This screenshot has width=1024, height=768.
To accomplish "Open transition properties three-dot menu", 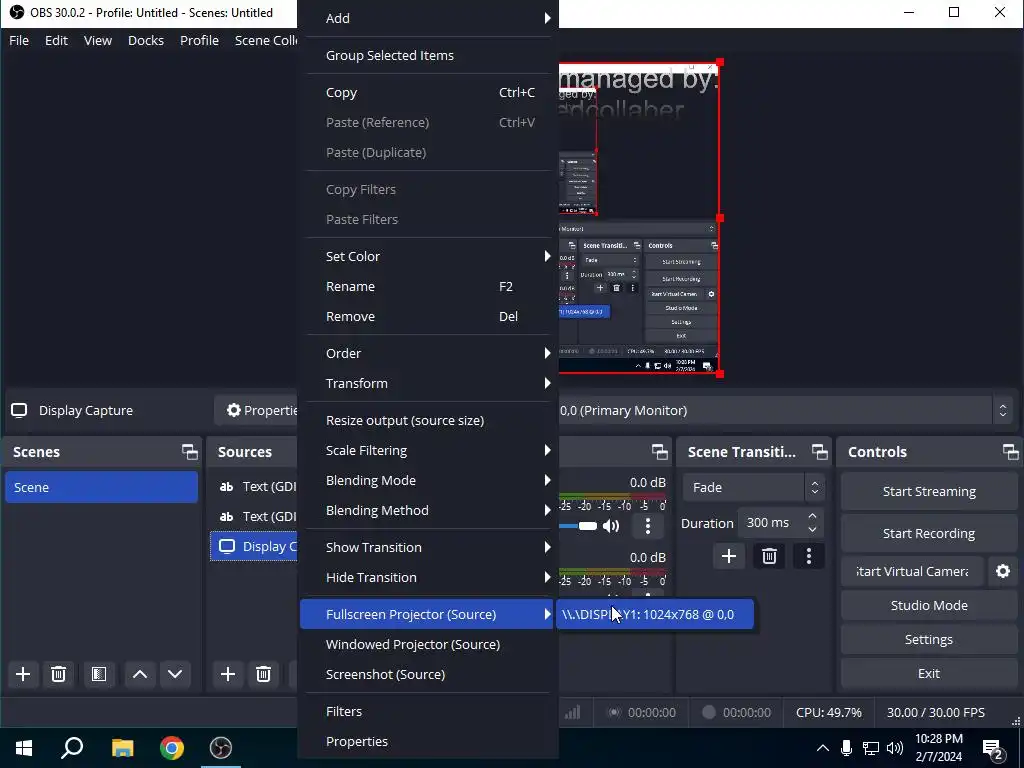I will pos(809,556).
